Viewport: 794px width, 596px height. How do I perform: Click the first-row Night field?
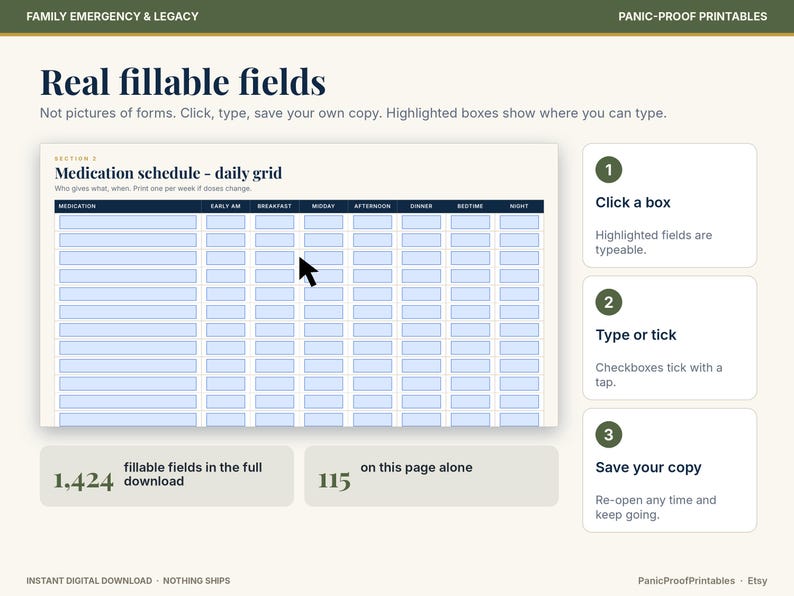coord(519,222)
